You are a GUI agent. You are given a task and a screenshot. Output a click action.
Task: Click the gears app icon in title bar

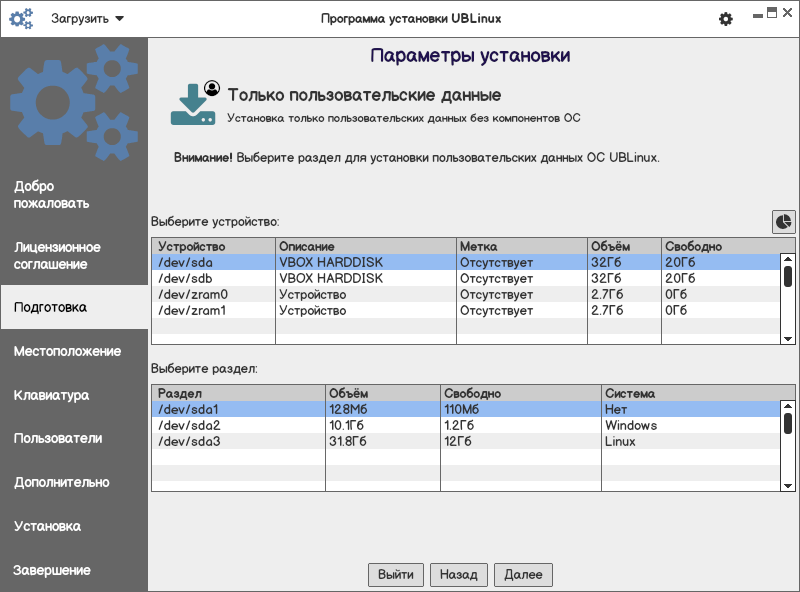coord(21,19)
